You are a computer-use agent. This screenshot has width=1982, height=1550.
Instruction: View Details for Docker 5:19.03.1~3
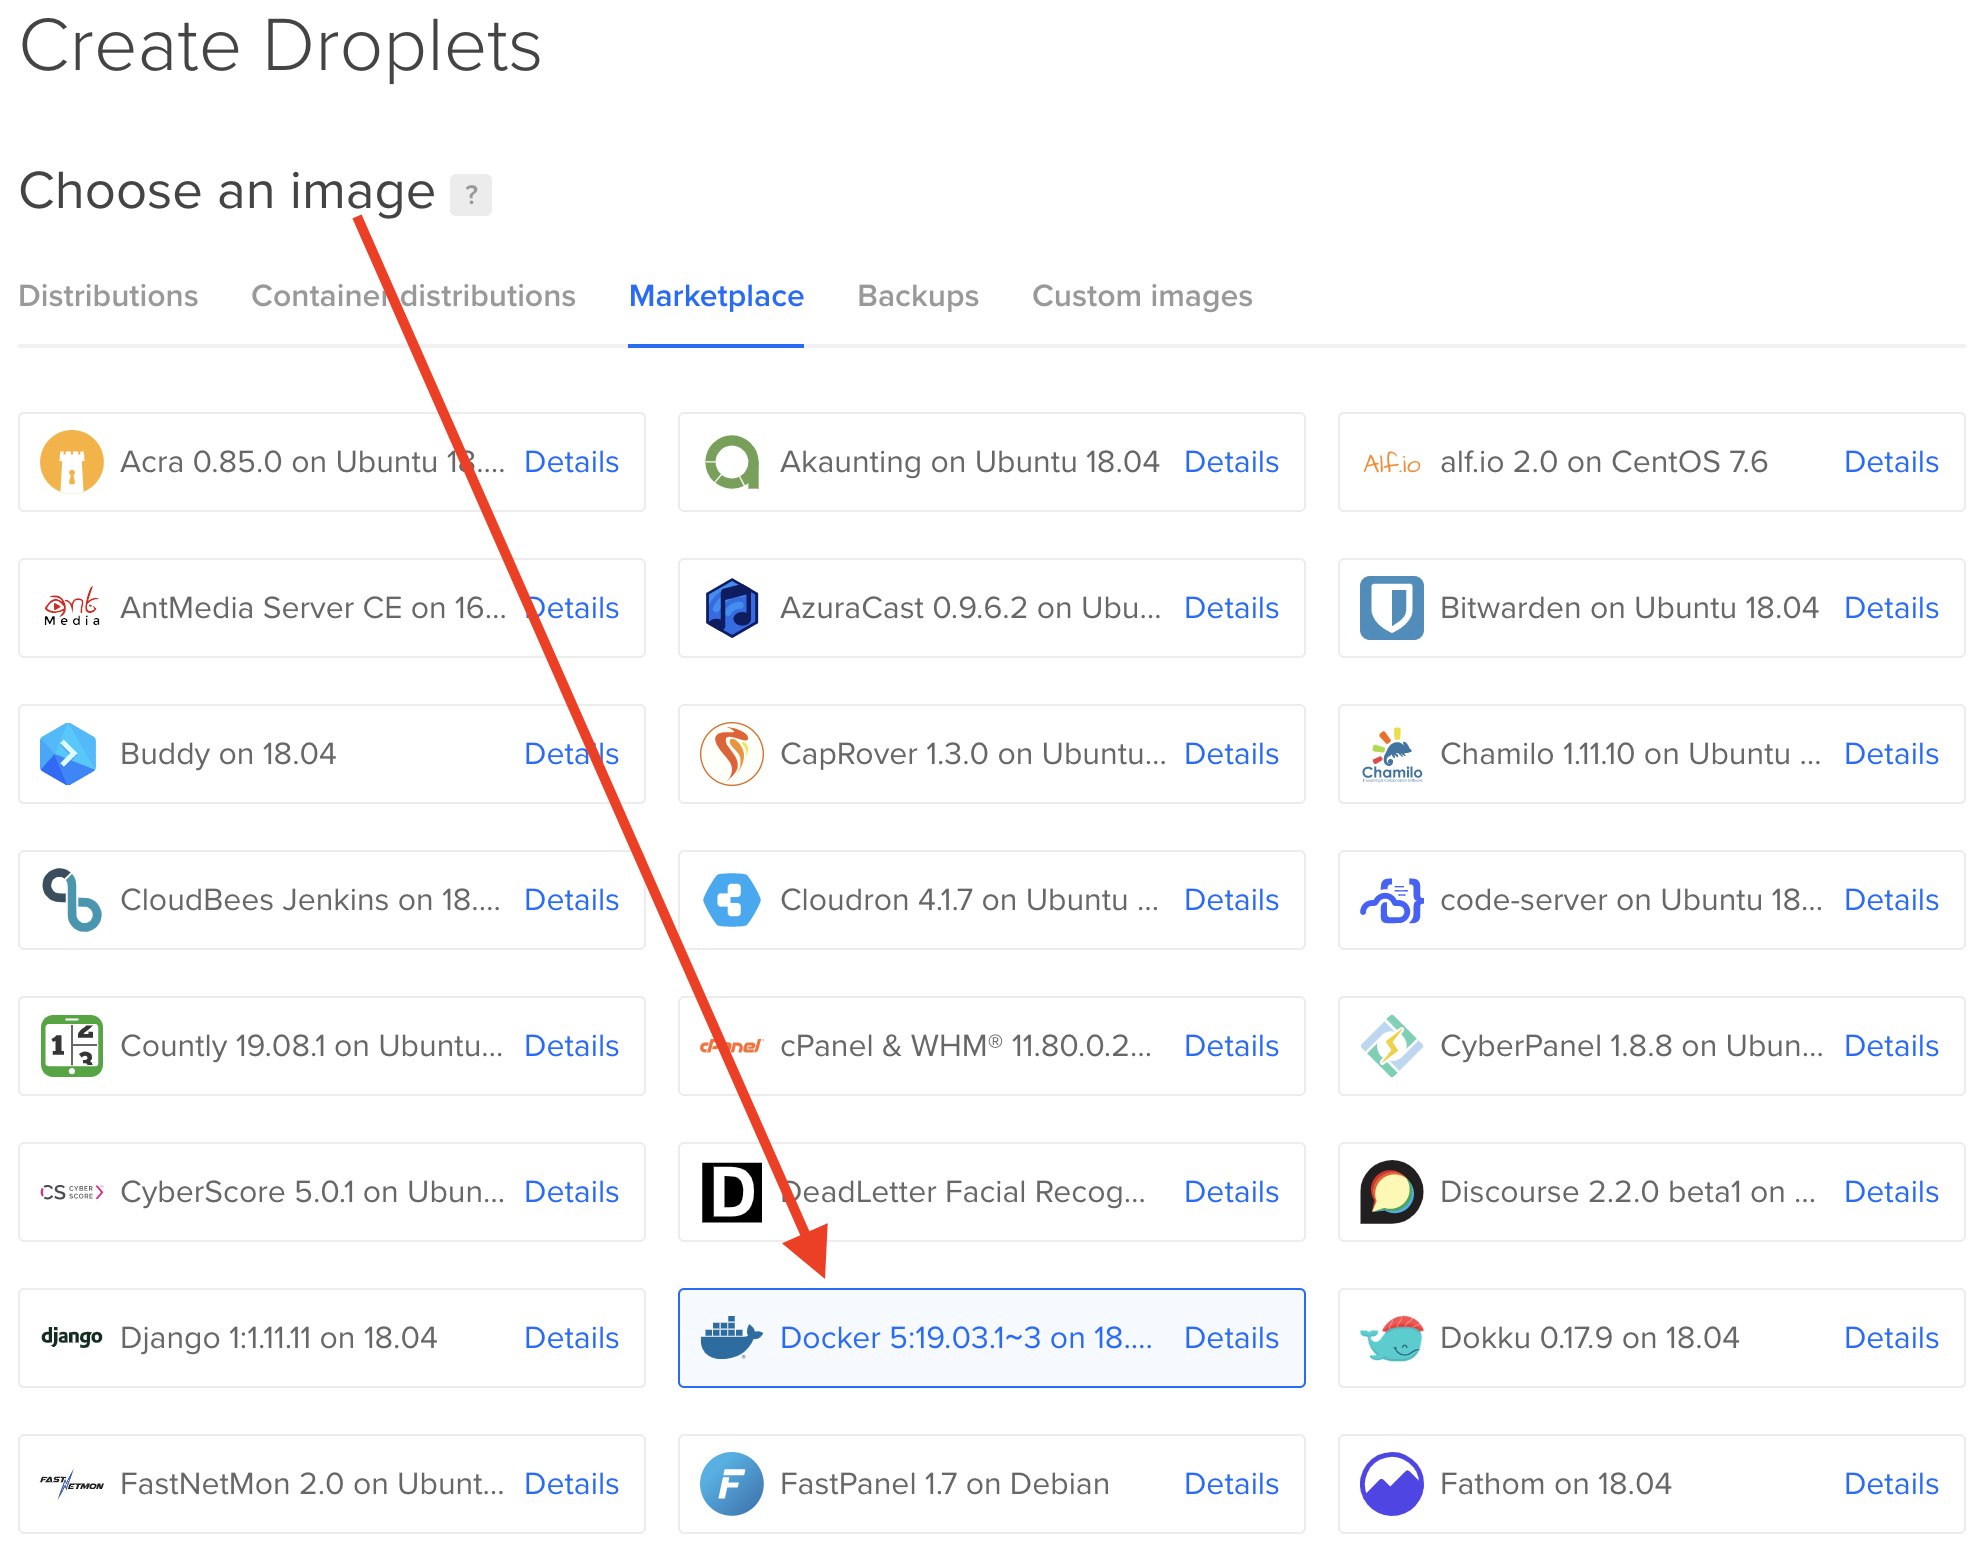coord(1231,1338)
